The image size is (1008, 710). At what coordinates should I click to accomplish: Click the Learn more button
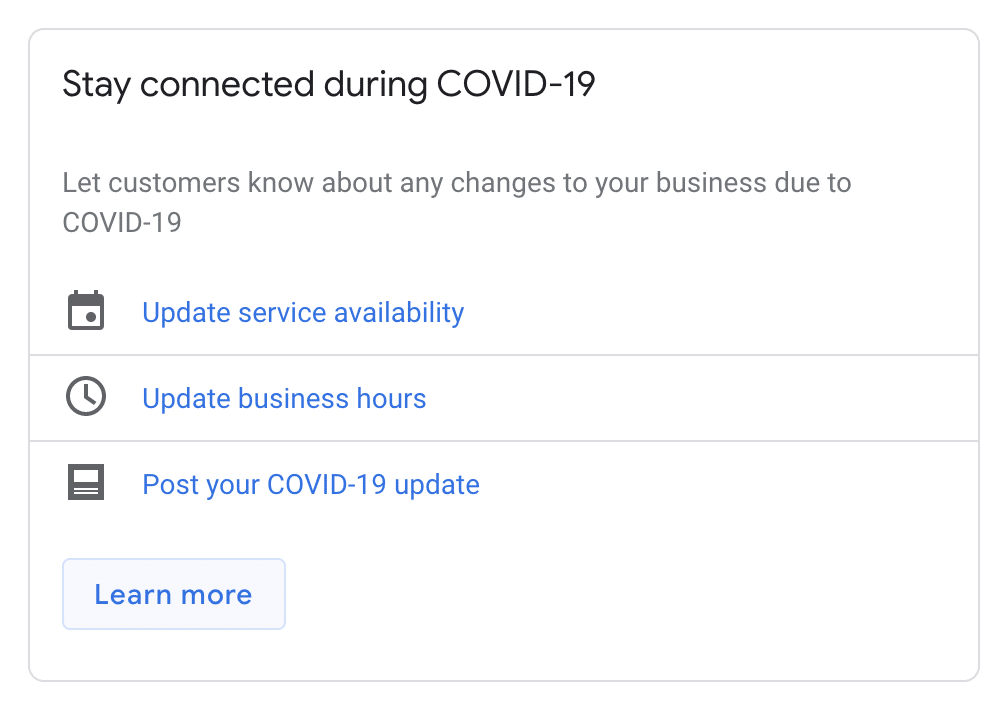[173, 594]
